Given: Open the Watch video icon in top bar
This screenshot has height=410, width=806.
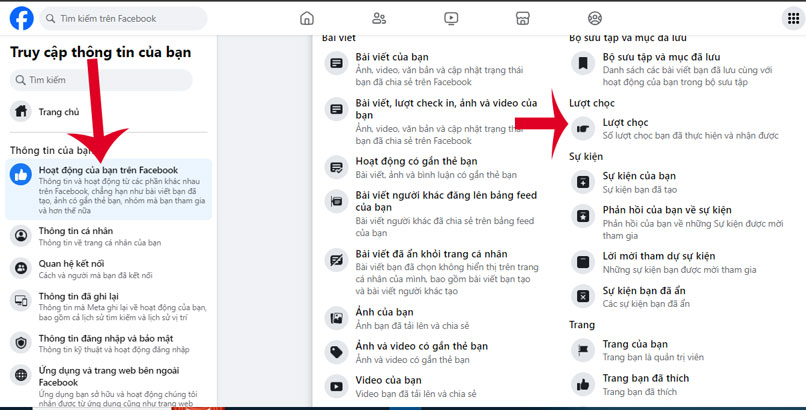Looking at the screenshot, I should 451,18.
